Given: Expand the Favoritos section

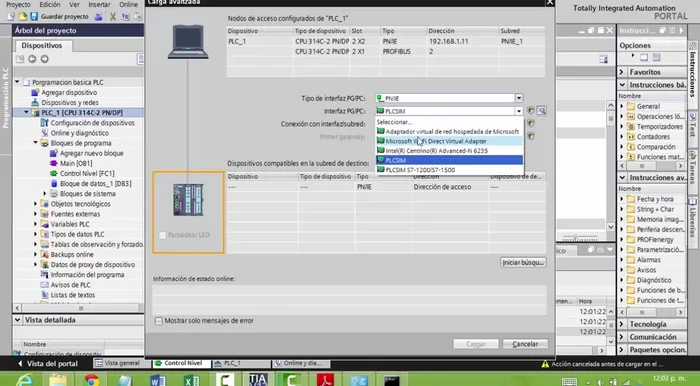Looking at the screenshot, I should pyautogui.click(x=622, y=72).
